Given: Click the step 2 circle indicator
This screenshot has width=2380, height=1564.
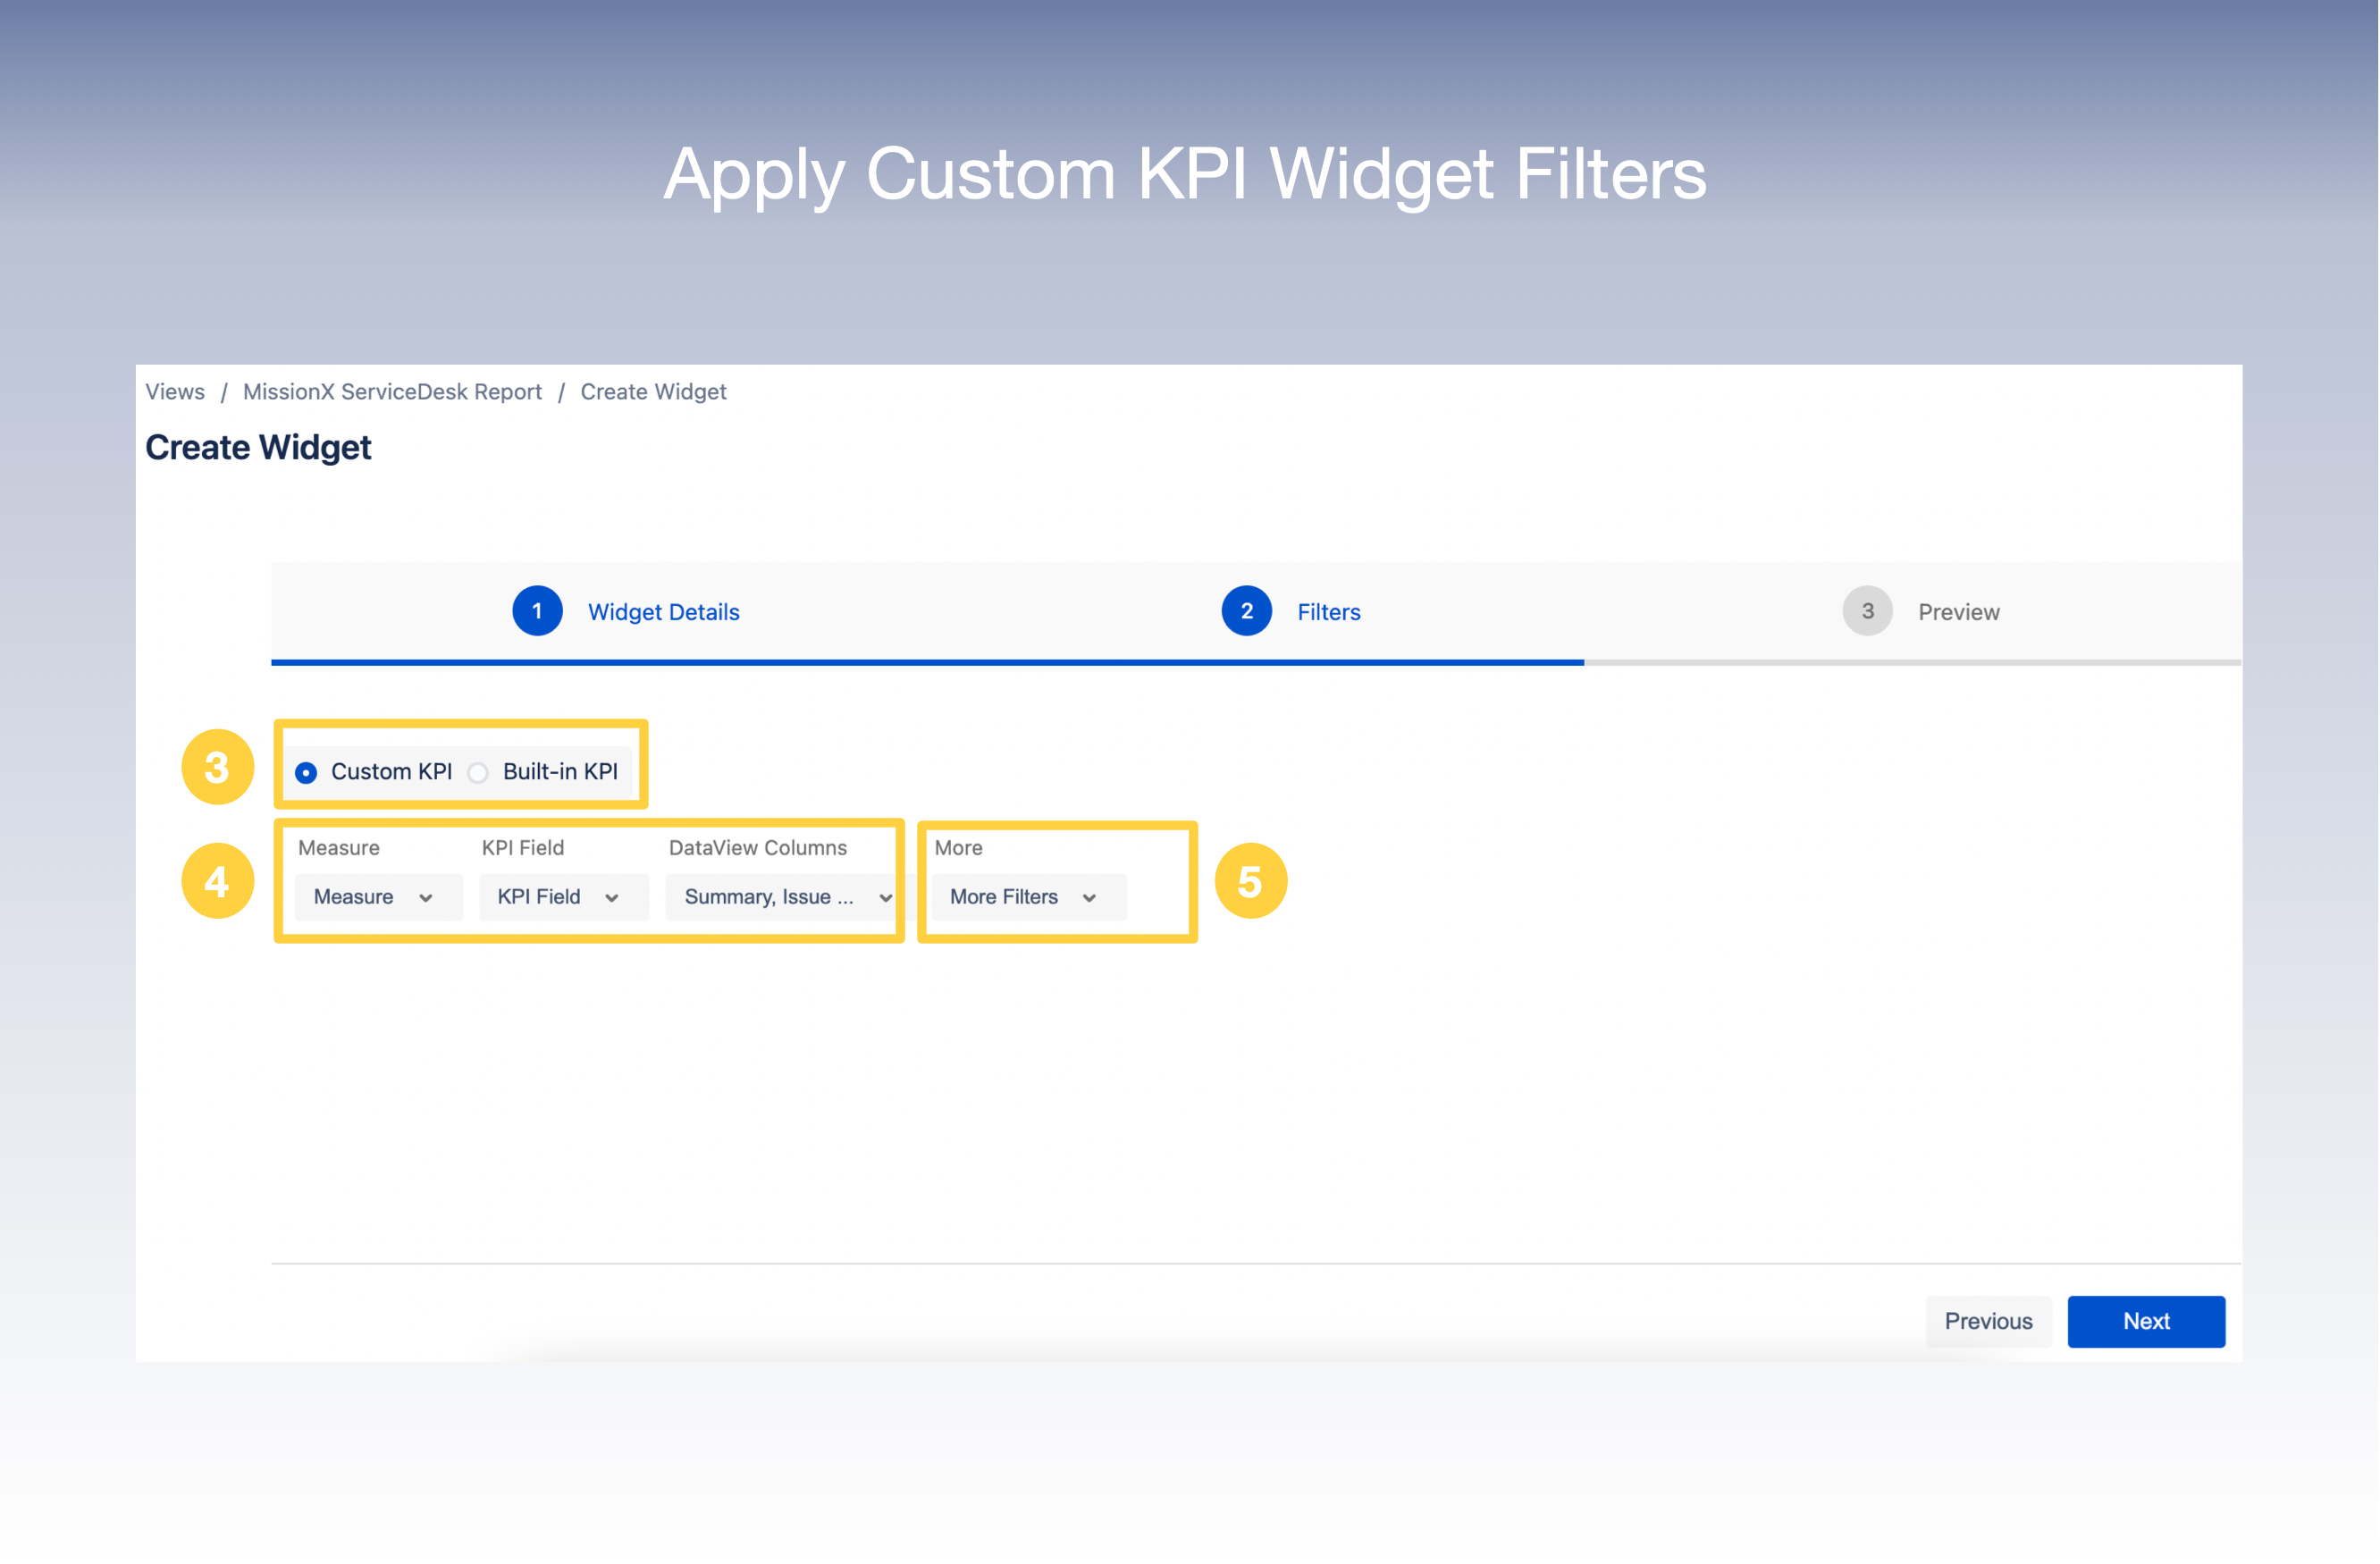Looking at the screenshot, I should [1246, 611].
